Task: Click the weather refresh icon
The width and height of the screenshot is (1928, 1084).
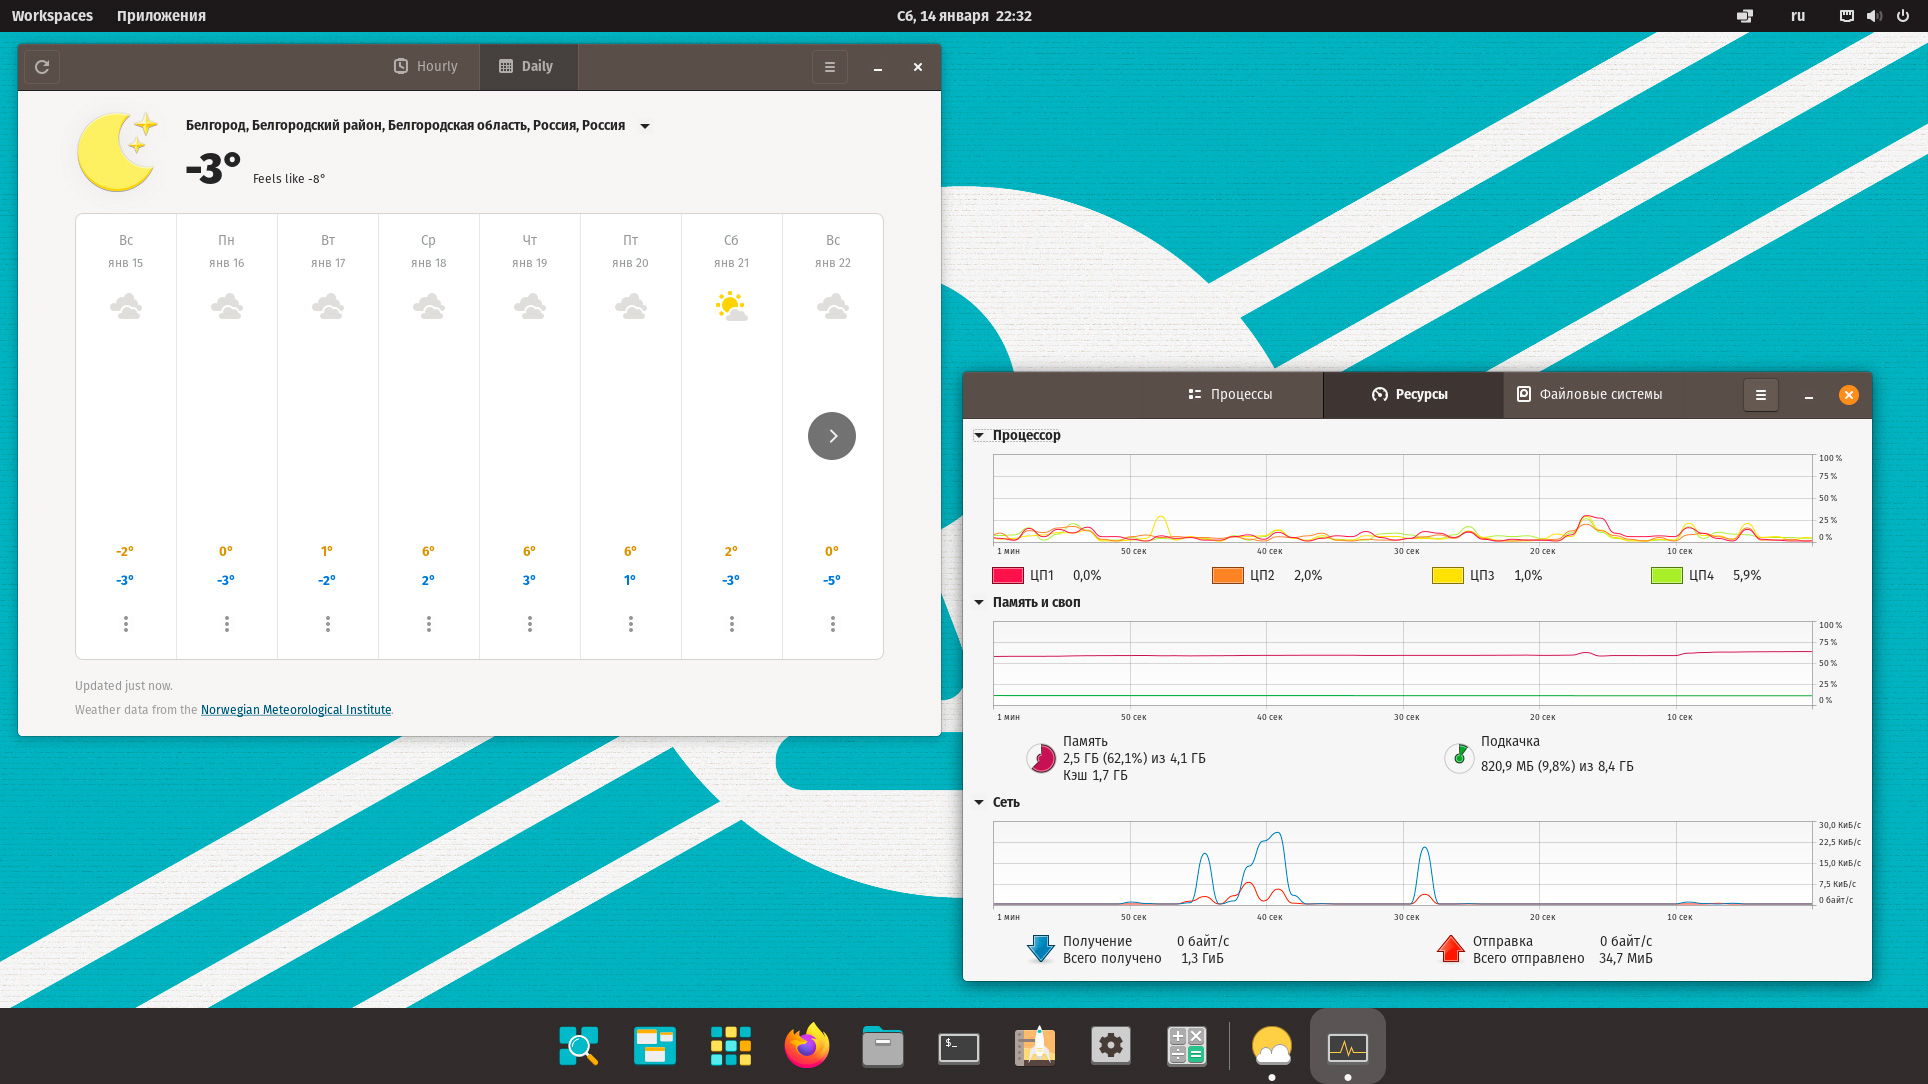Action: pos(42,67)
